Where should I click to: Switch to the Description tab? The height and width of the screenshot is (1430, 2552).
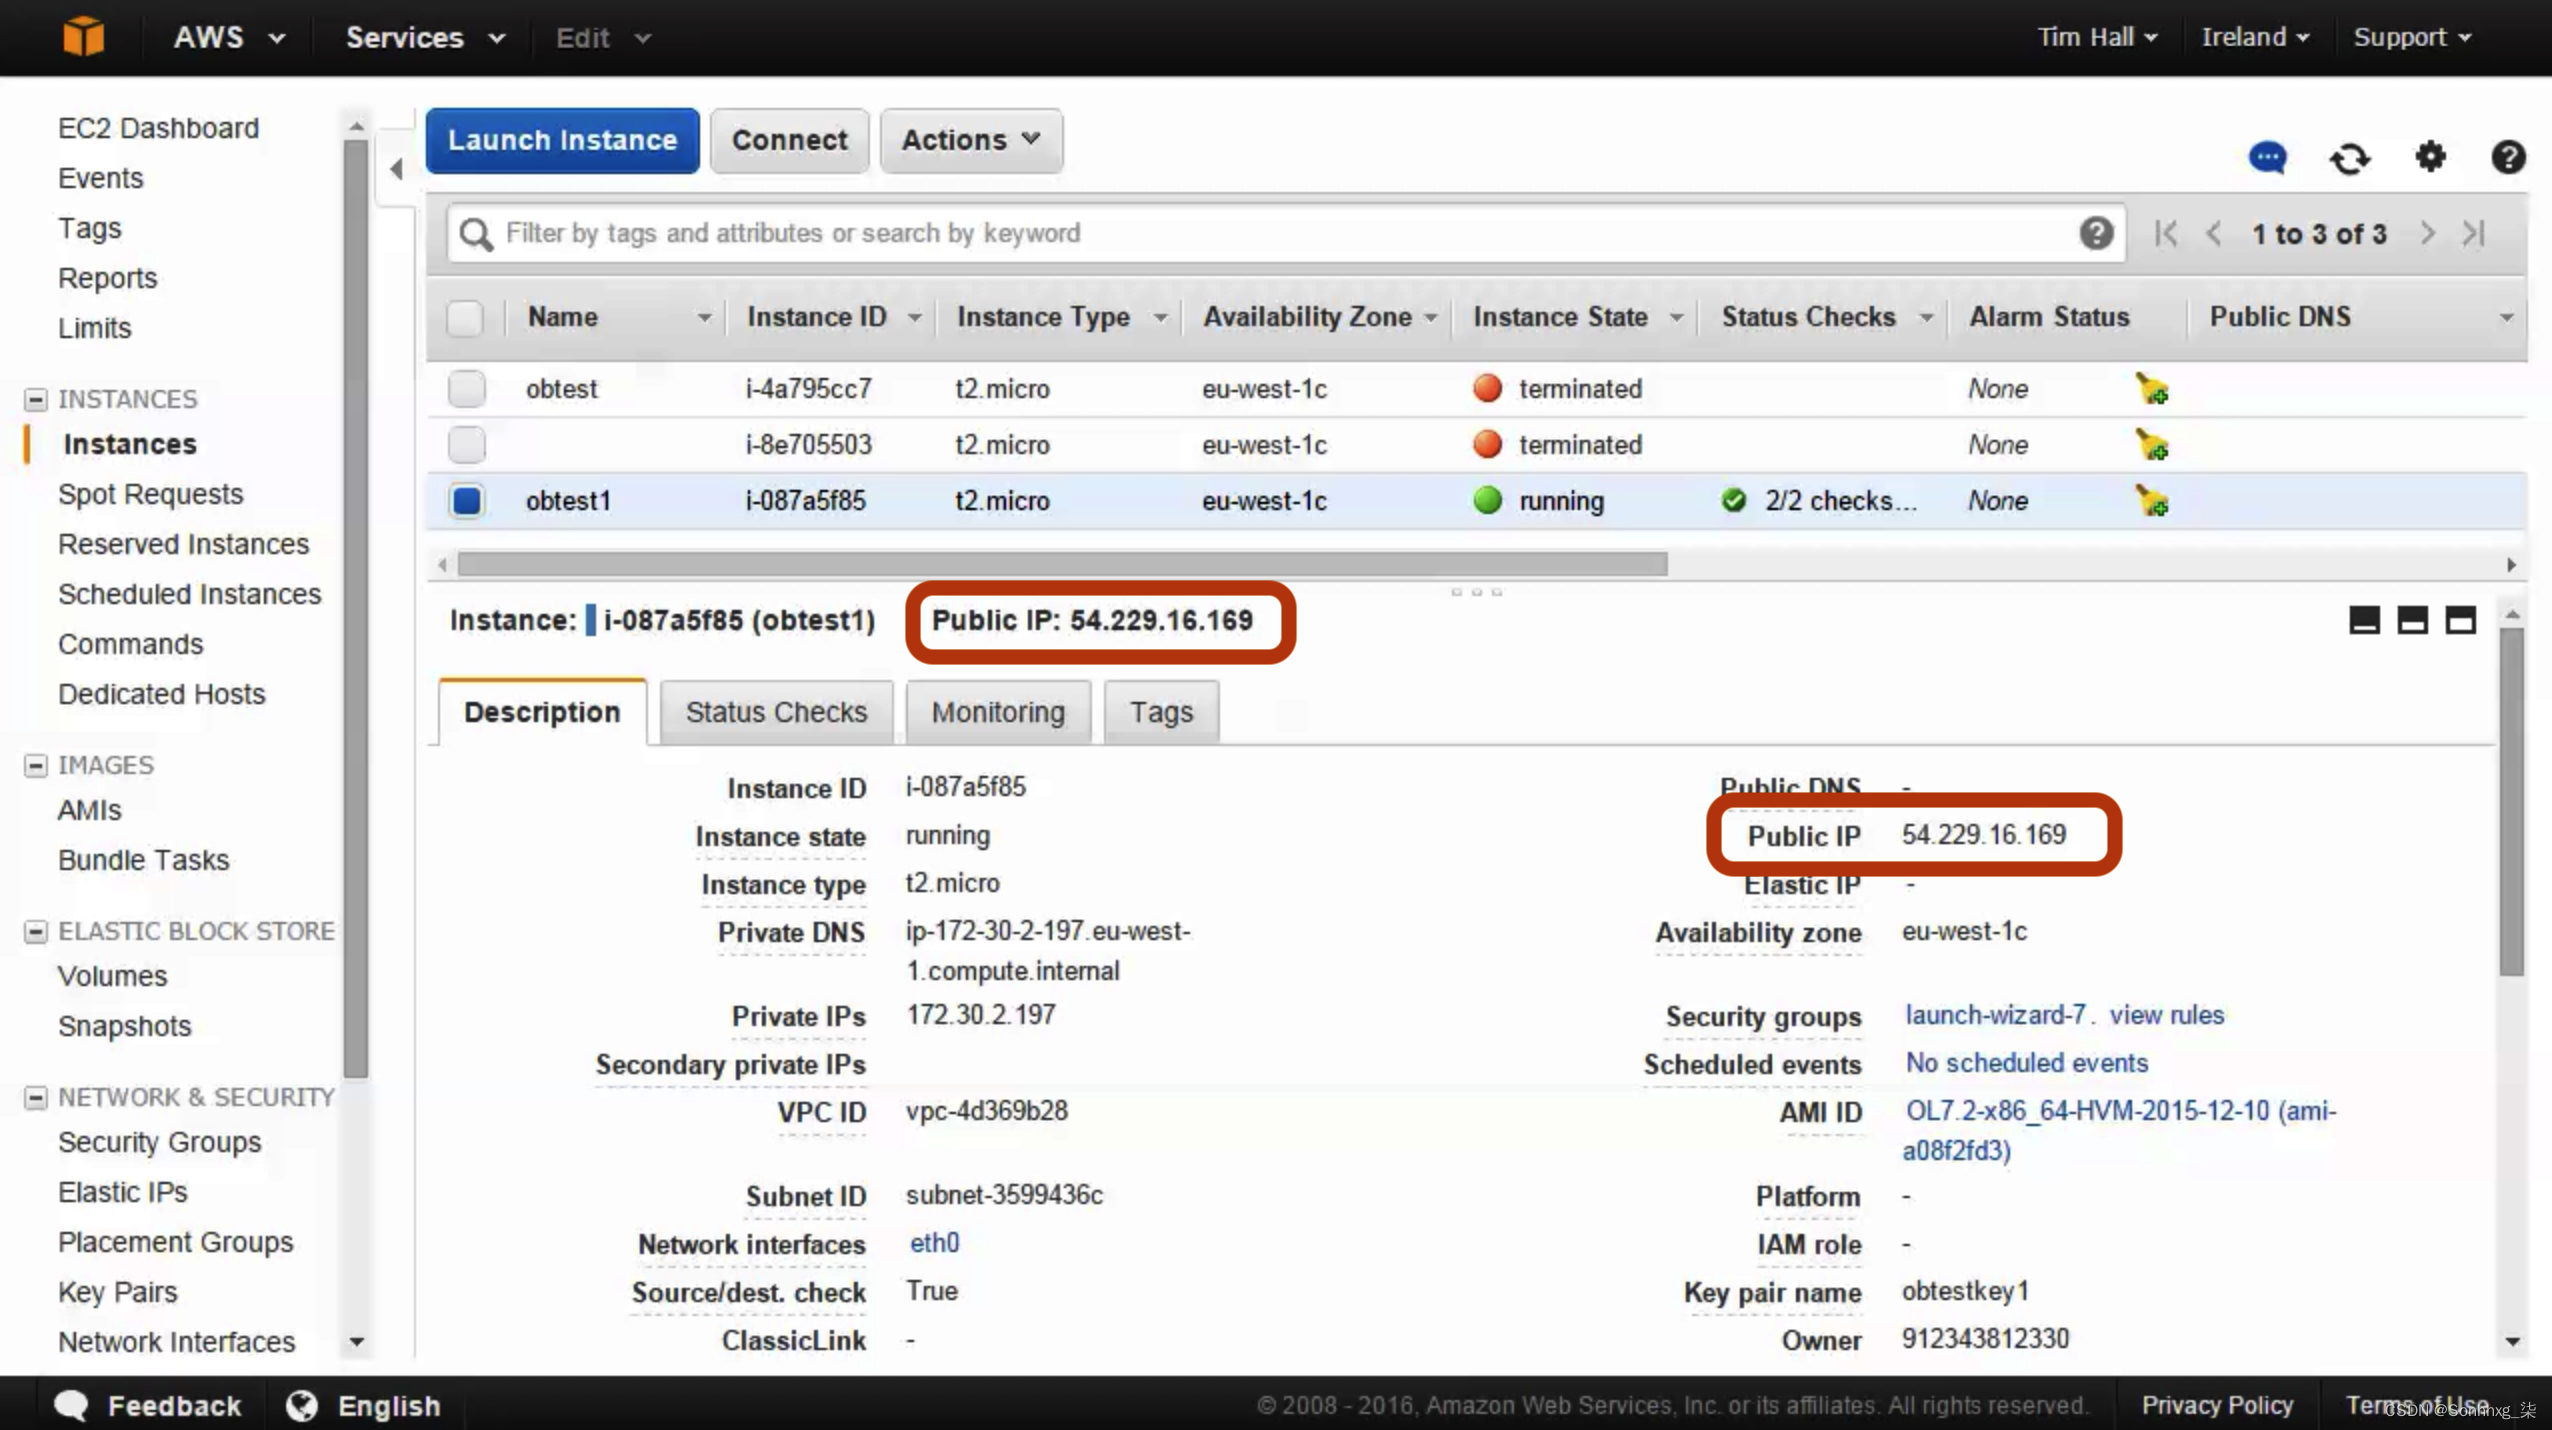click(x=542, y=712)
